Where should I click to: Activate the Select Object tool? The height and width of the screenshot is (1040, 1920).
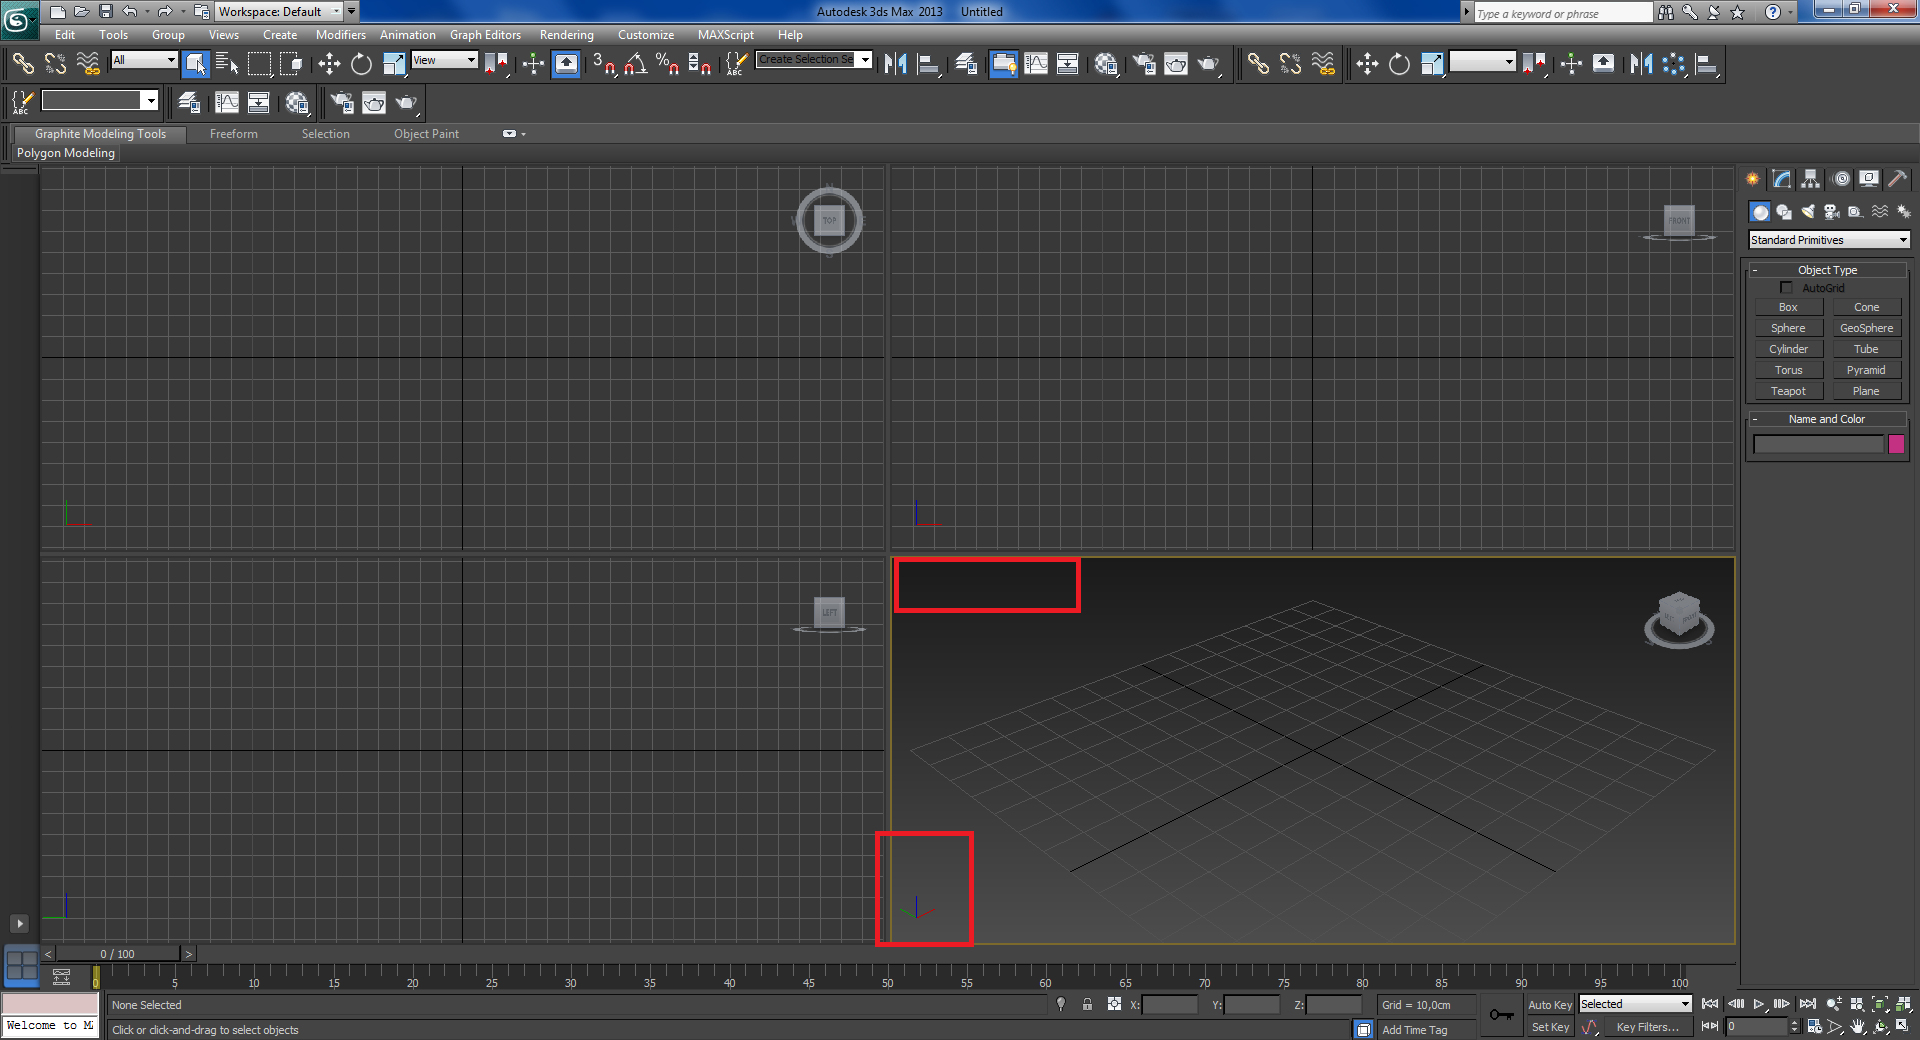click(x=195, y=64)
